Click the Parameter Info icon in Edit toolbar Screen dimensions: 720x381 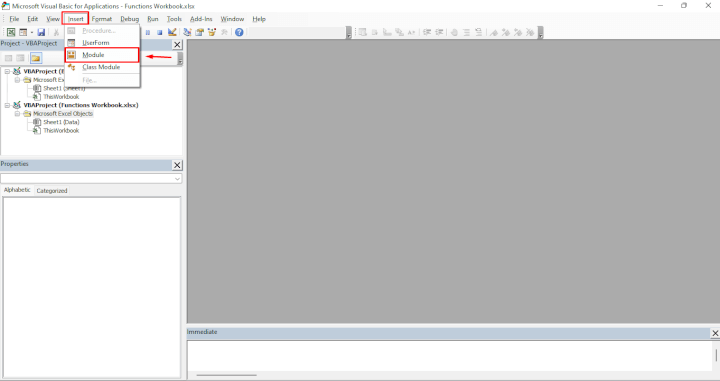point(399,32)
